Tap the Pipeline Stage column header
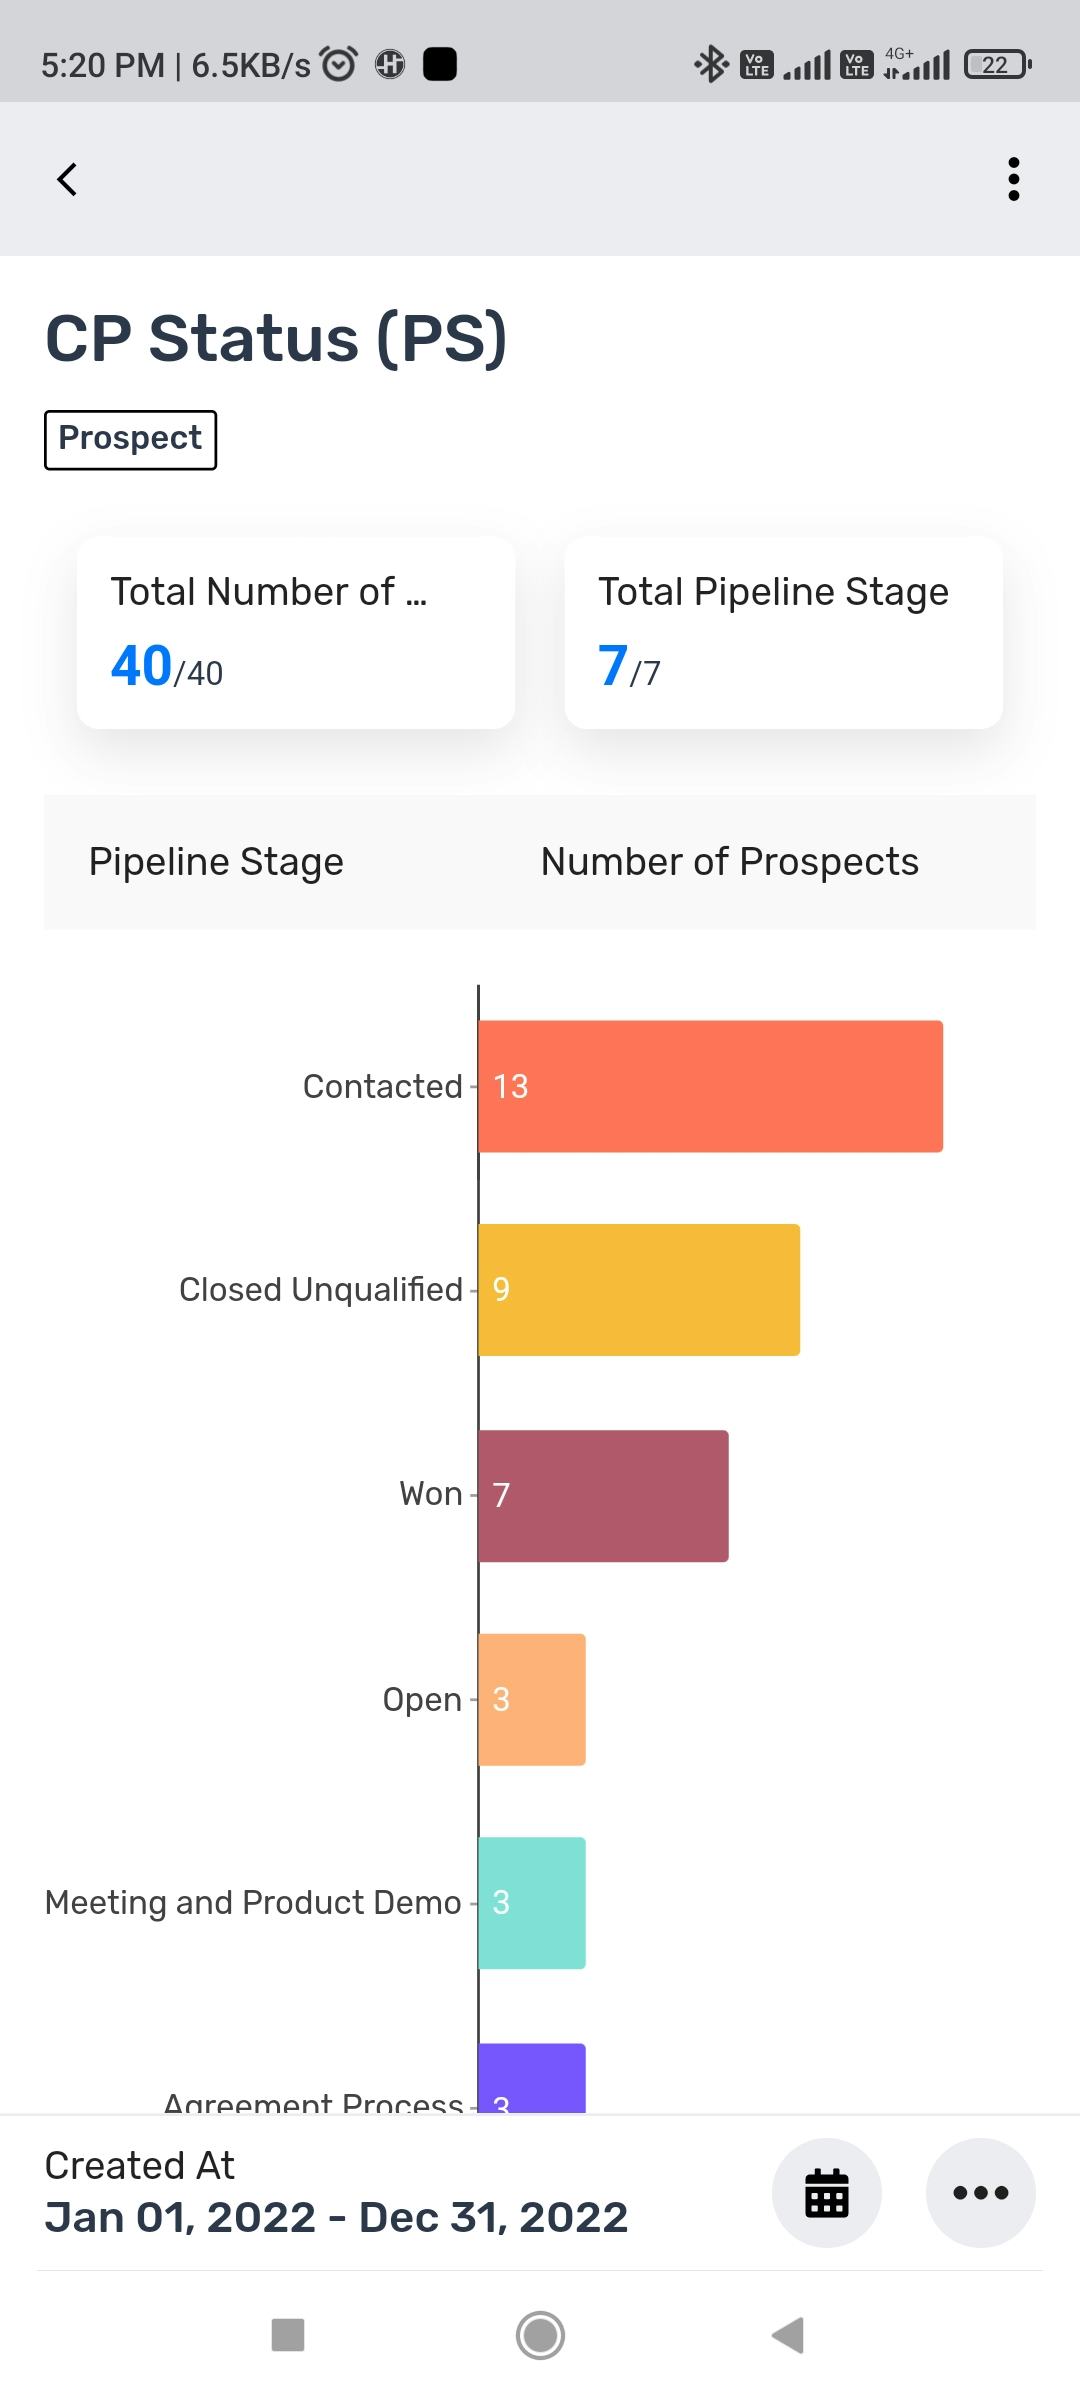Image resolution: width=1080 pixels, height=2400 pixels. point(216,862)
